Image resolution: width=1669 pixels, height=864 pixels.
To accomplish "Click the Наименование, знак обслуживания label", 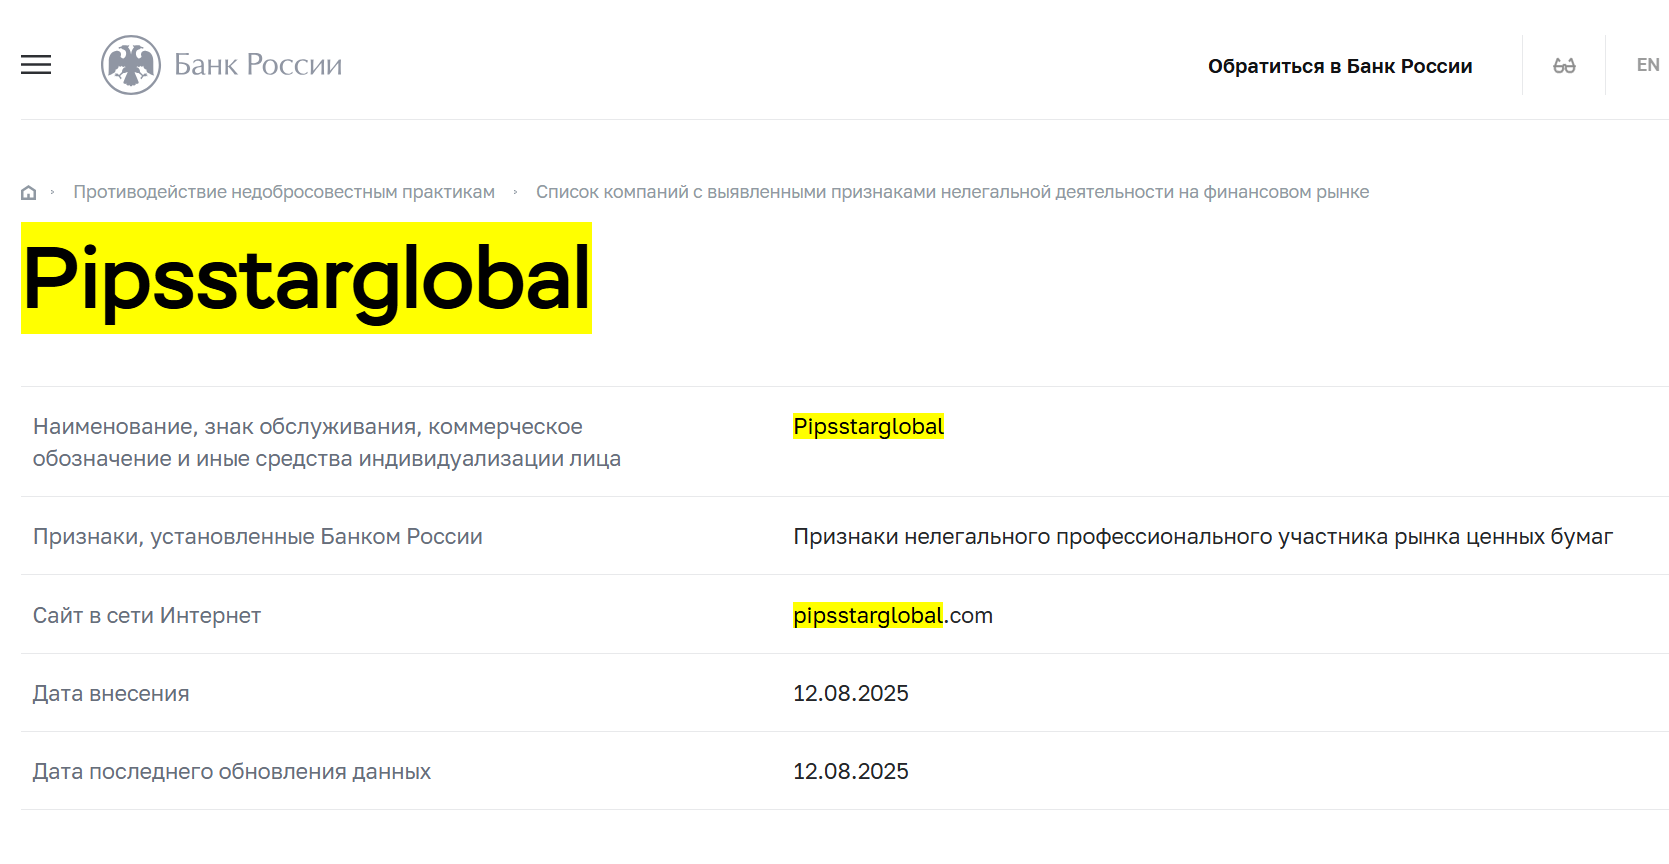I will [327, 443].
